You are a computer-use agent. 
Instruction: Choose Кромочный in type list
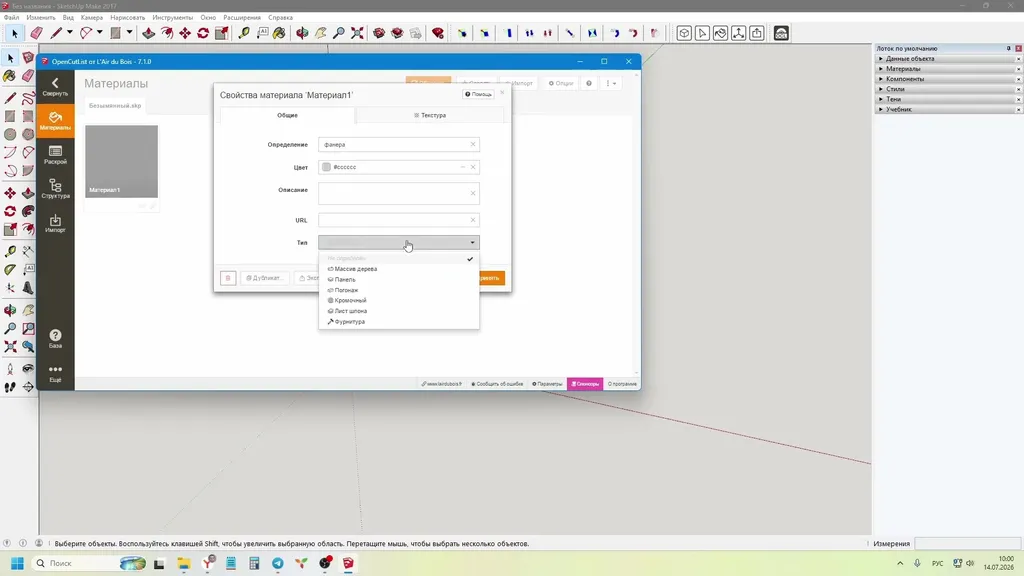click(398, 300)
